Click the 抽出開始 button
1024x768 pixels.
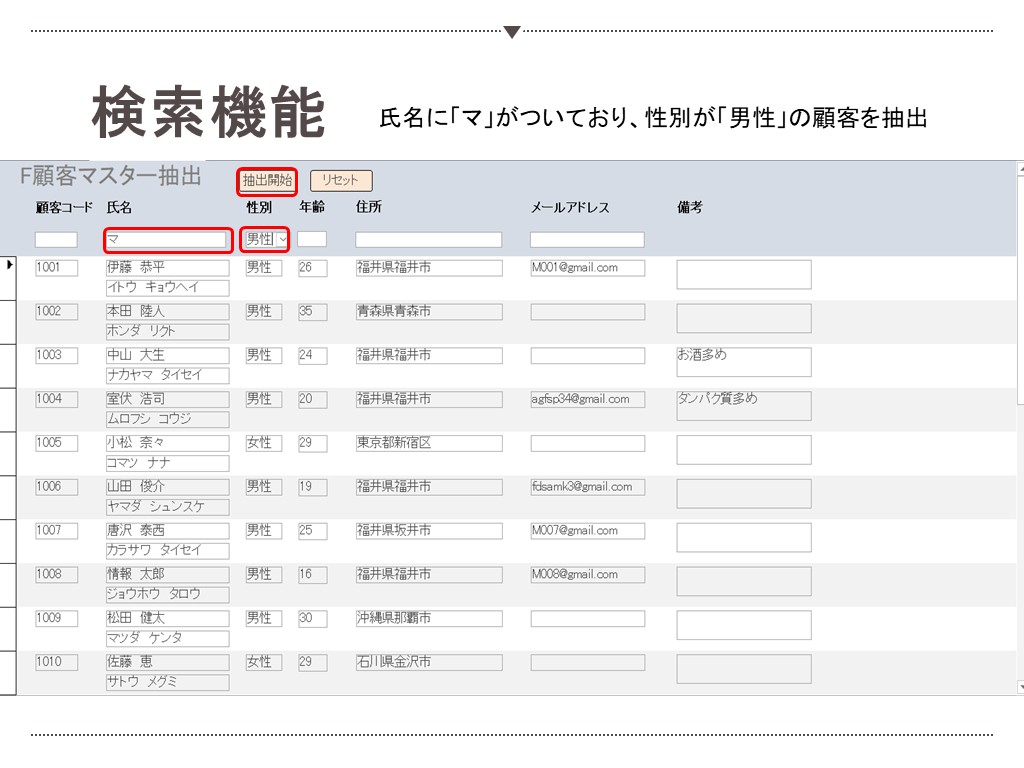click(267, 181)
